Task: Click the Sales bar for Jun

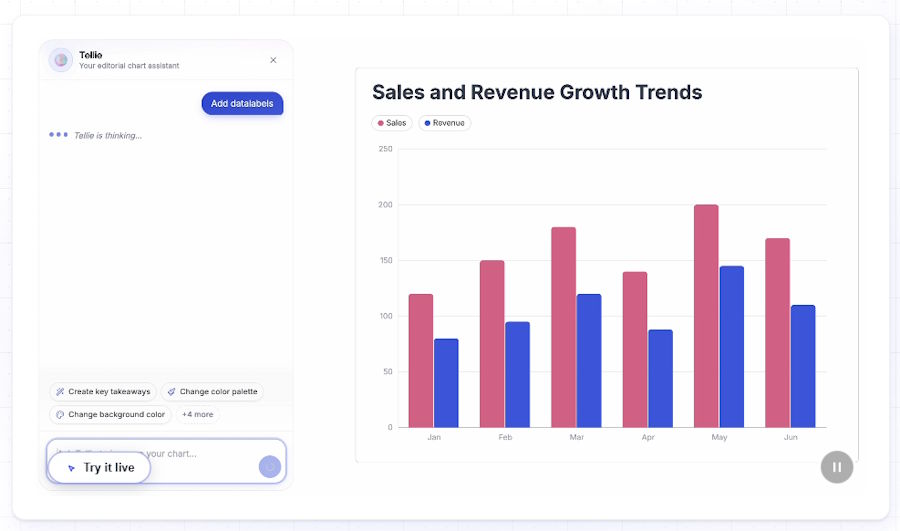Action: (777, 333)
